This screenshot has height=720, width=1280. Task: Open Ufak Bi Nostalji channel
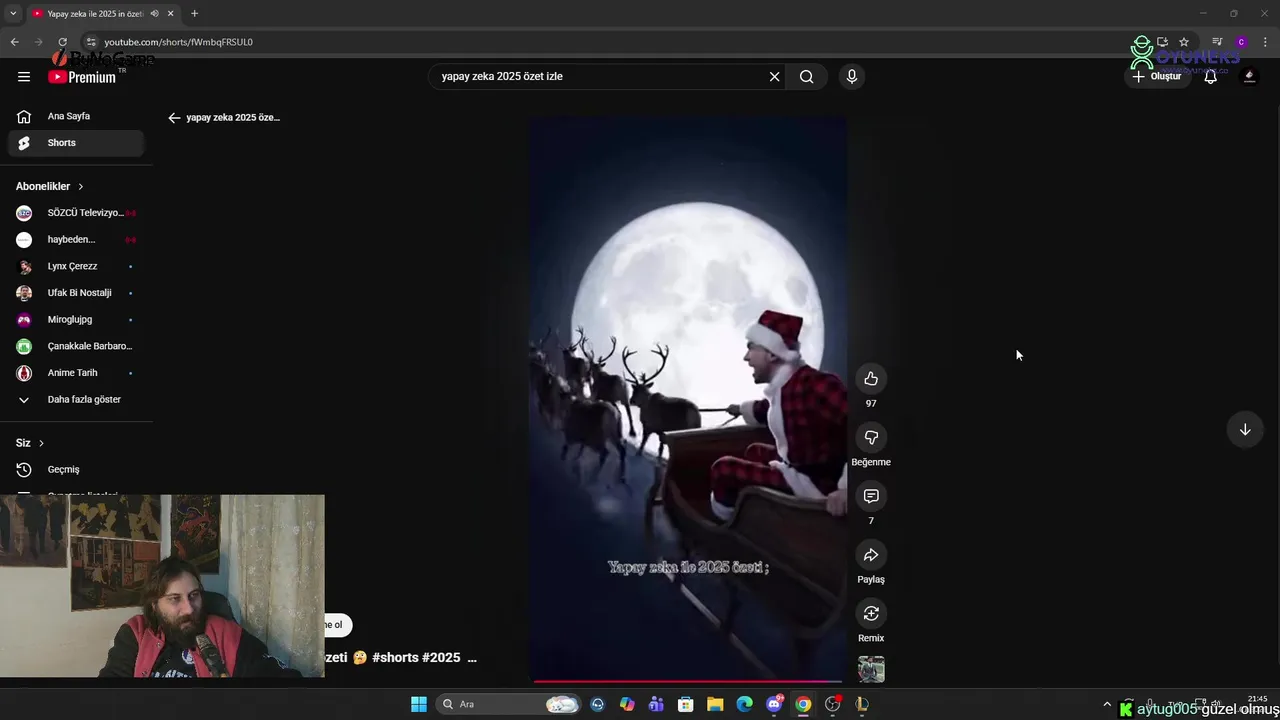pyautogui.click(x=76, y=293)
